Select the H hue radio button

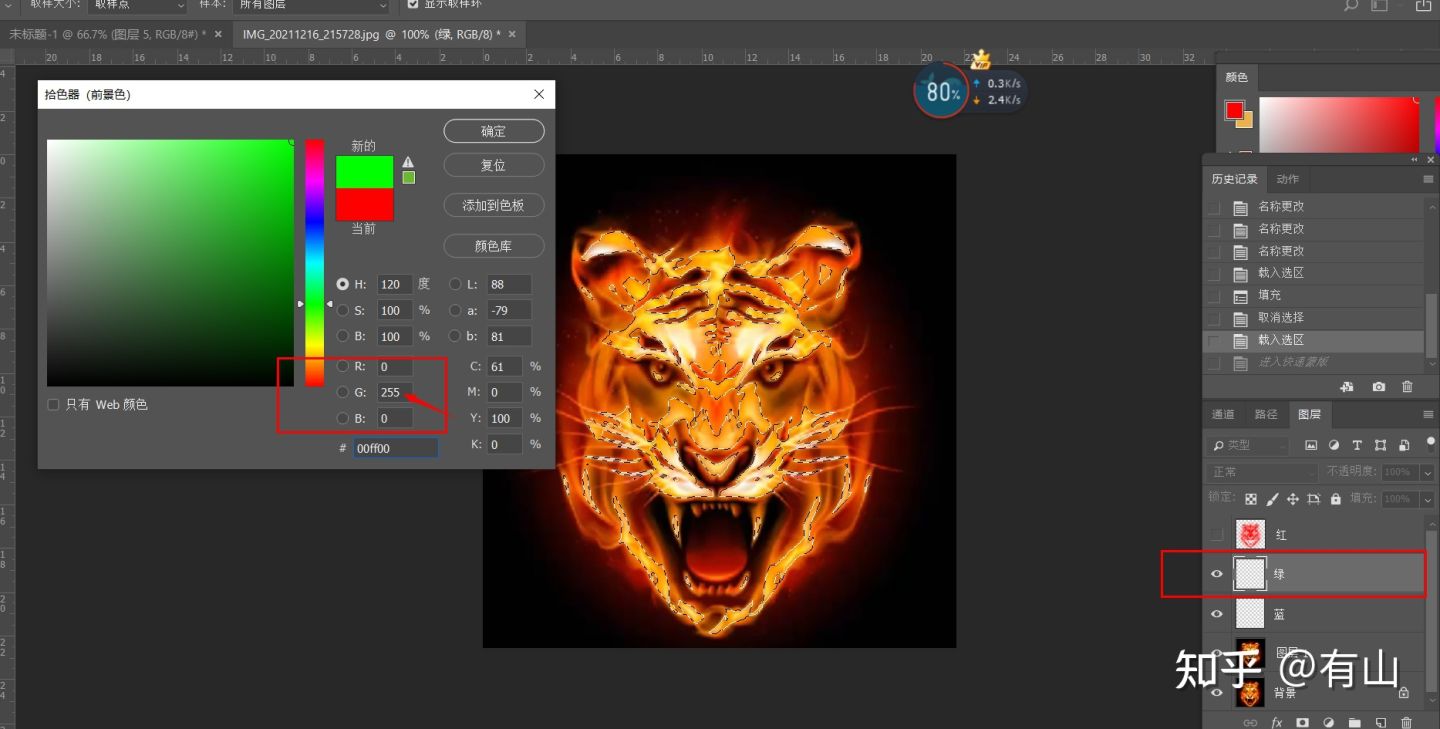pyautogui.click(x=343, y=284)
